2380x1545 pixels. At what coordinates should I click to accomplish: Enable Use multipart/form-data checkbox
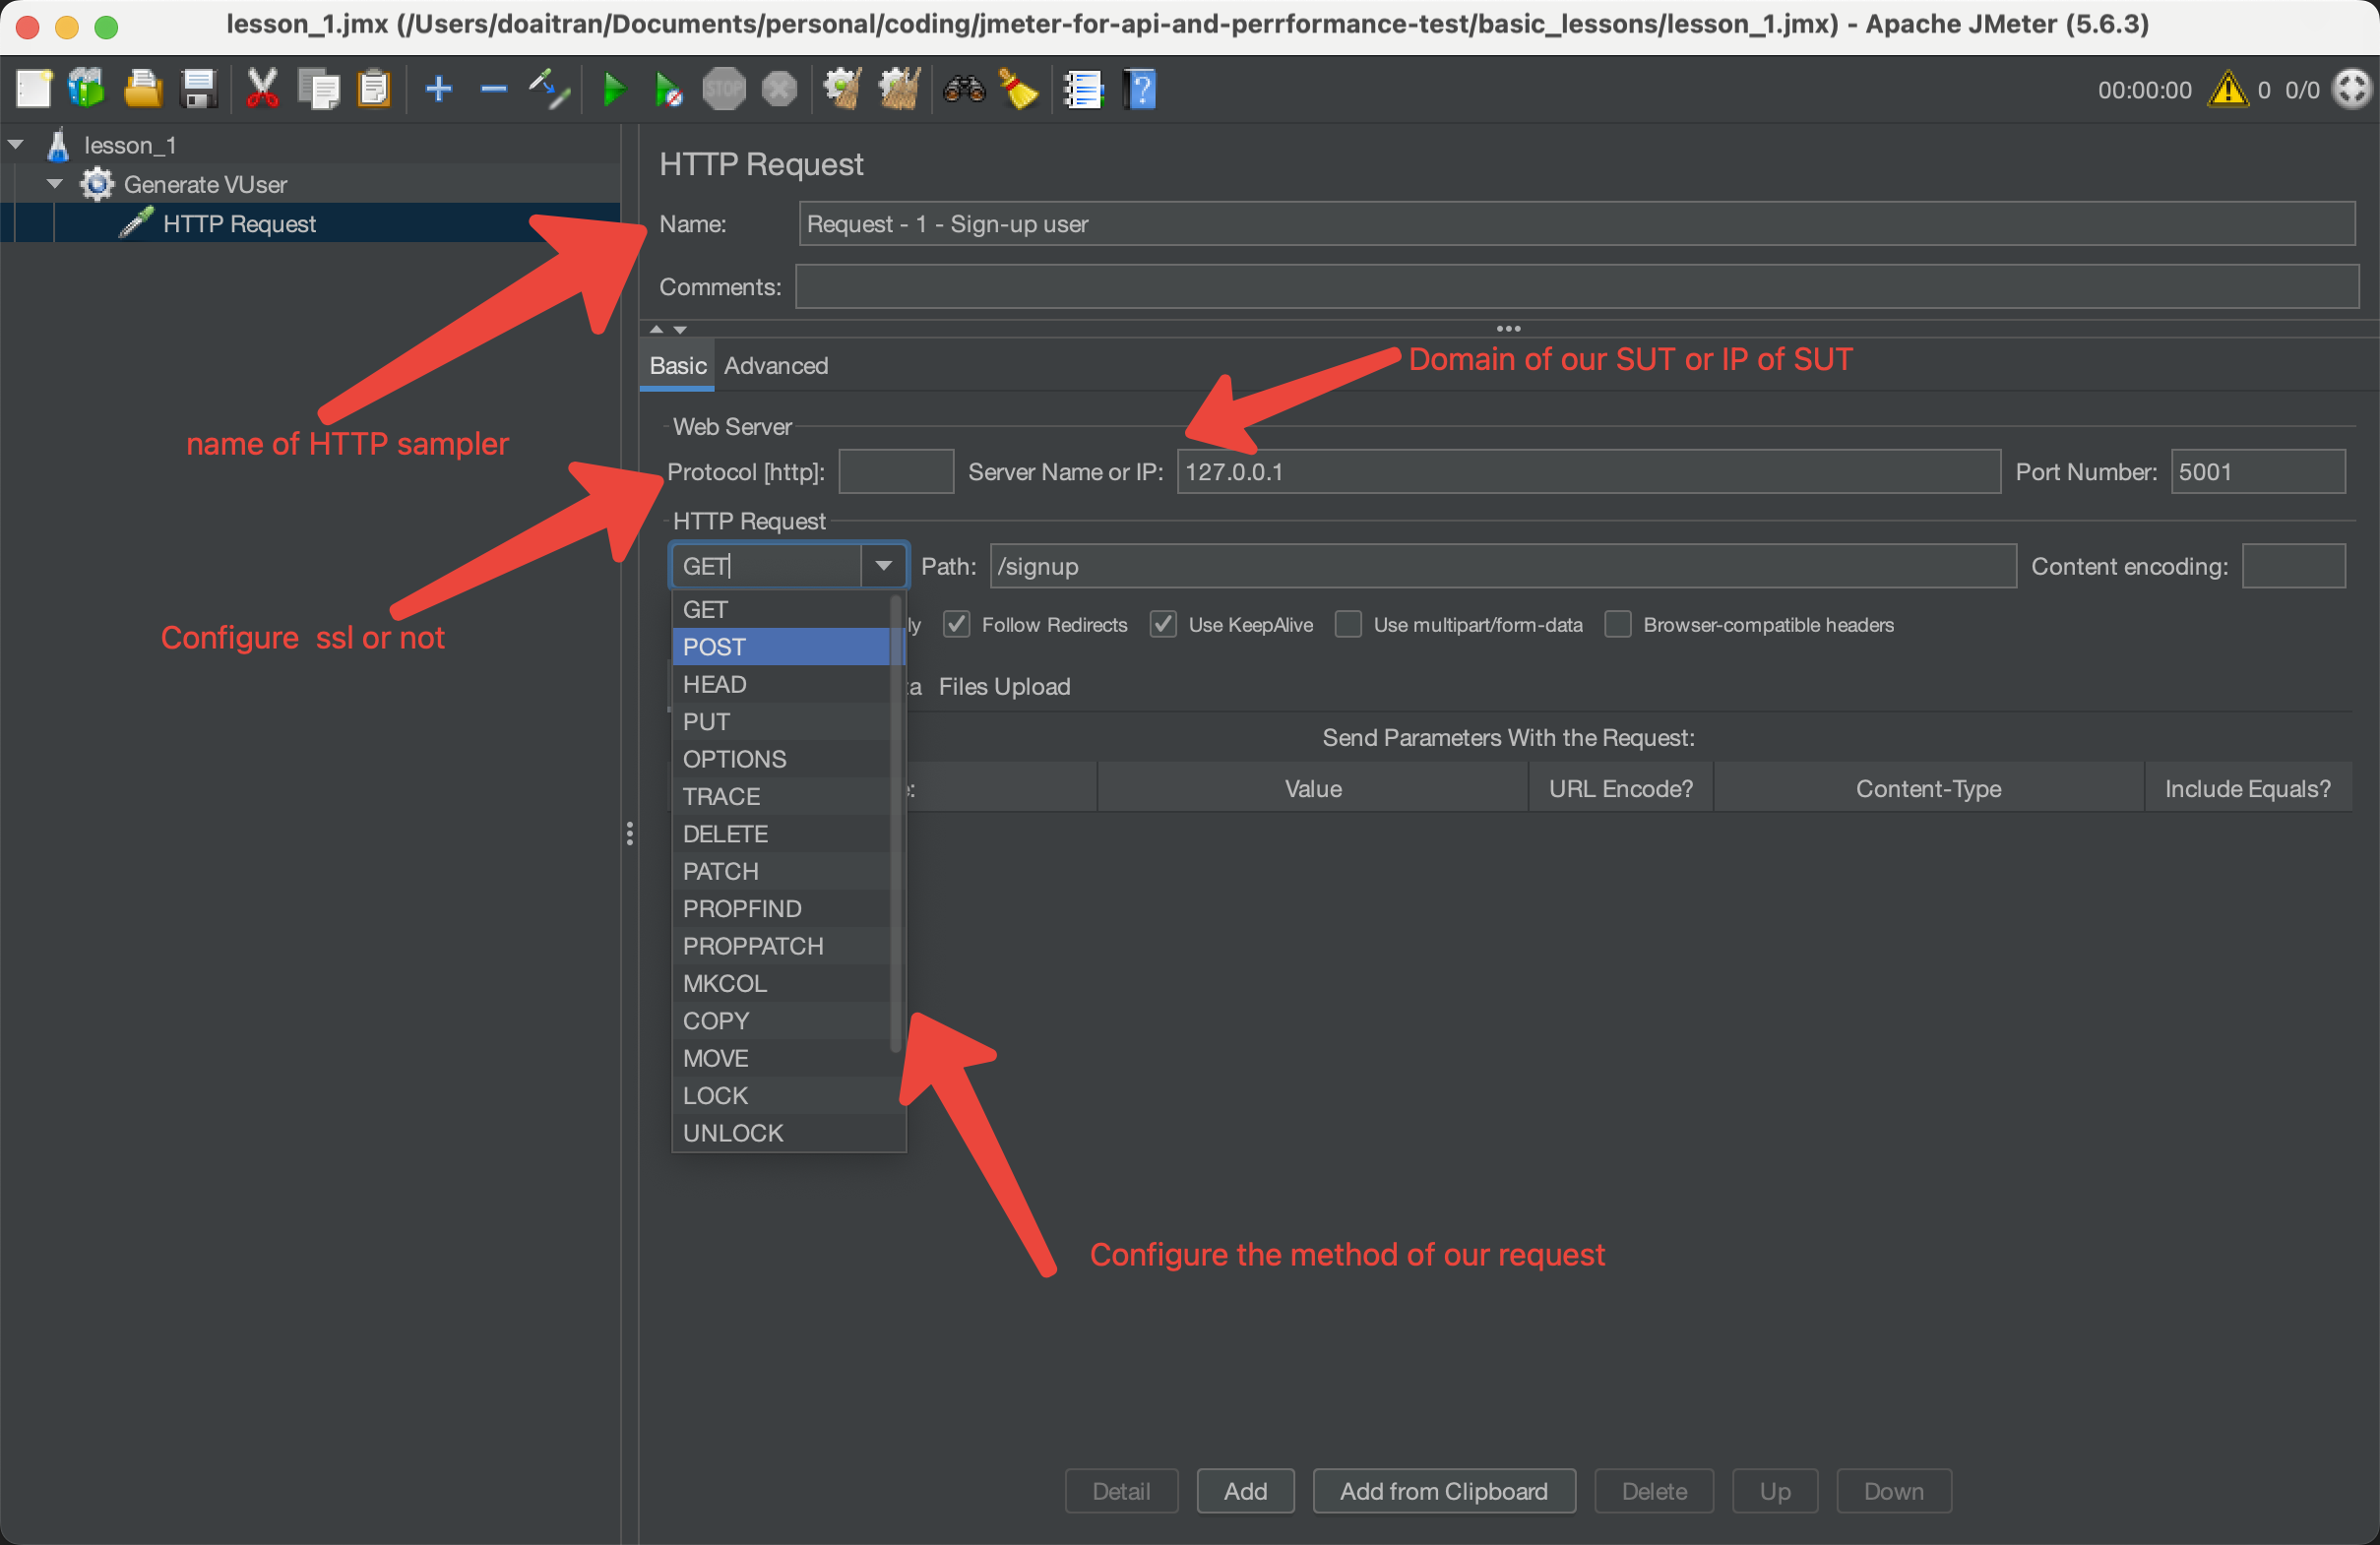coord(1348,625)
